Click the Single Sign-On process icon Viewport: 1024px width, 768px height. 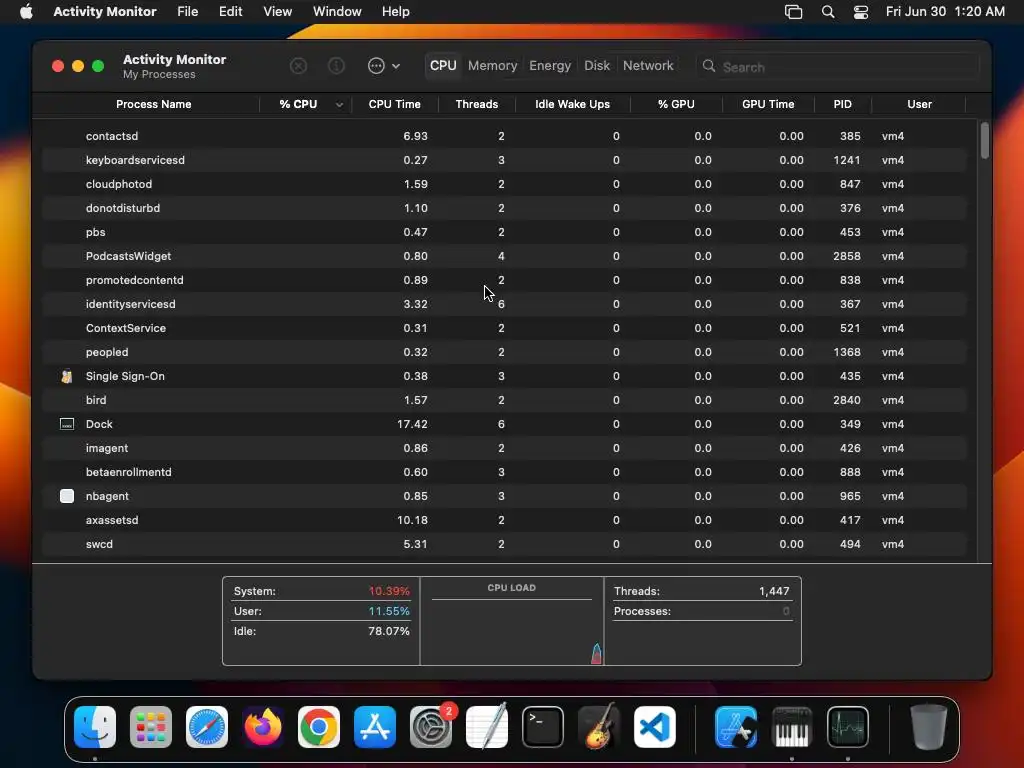click(x=67, y=376)
